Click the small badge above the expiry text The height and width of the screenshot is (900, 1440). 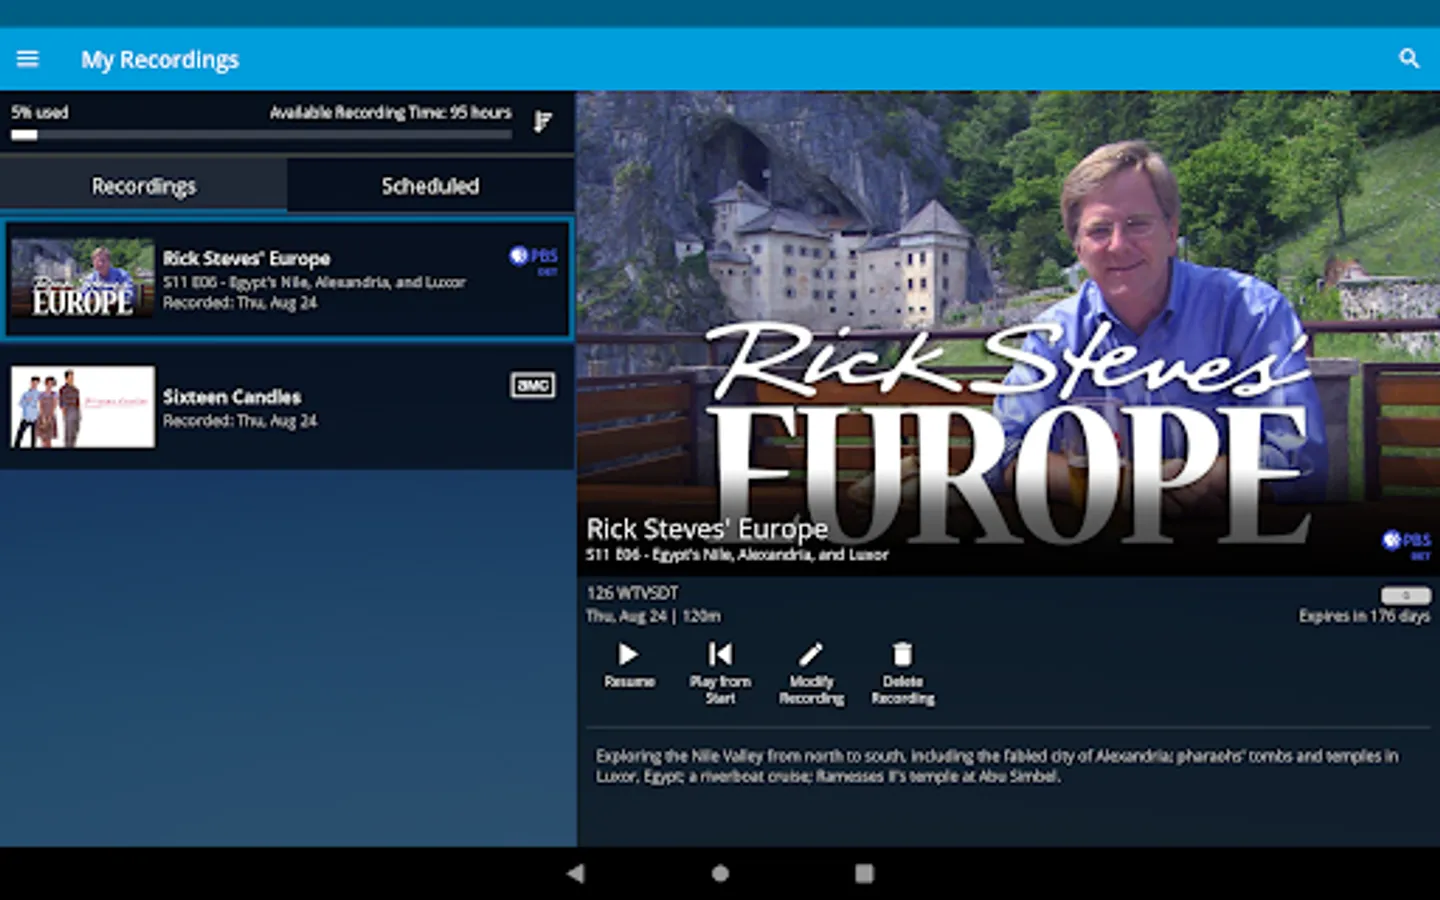(1405, 595)
